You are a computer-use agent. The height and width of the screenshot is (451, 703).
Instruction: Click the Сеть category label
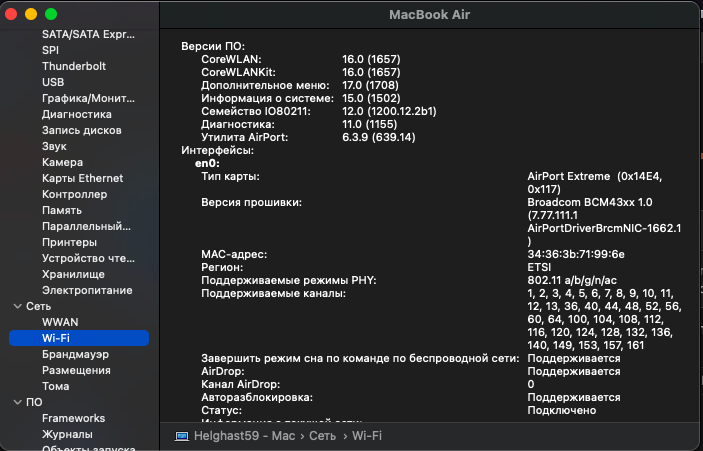39,306
